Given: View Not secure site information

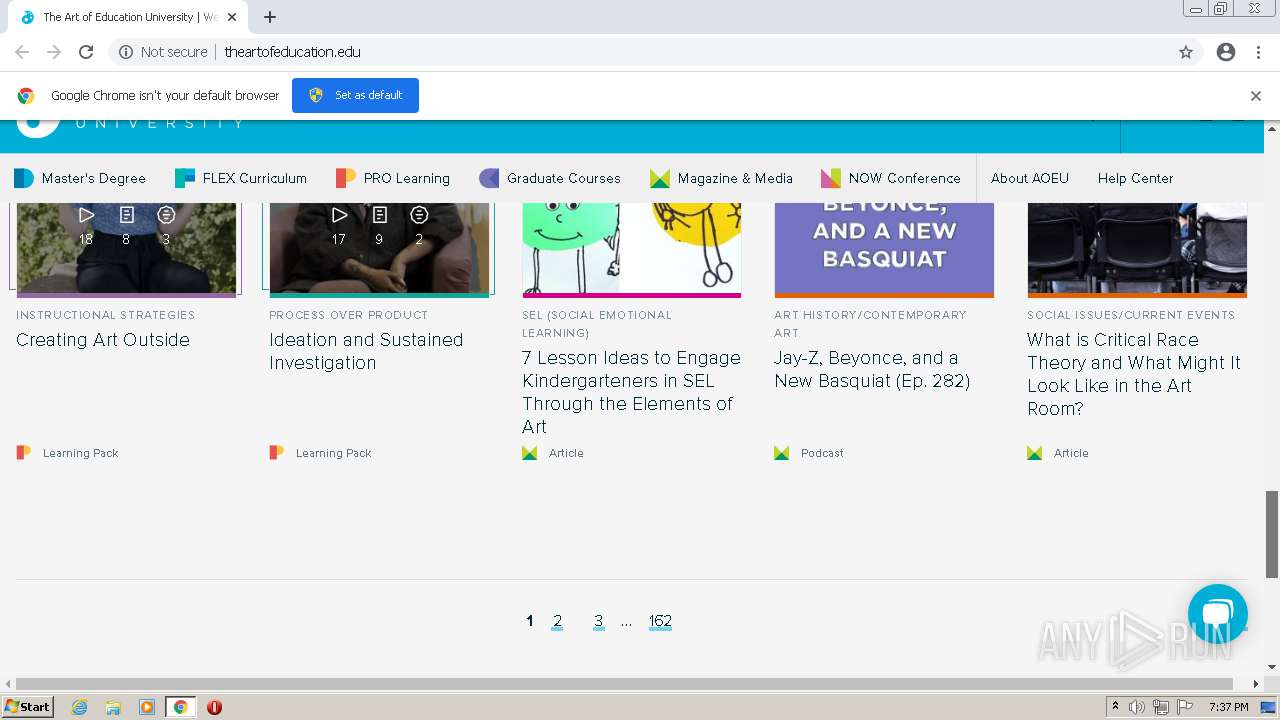Looking at the screenshot, I should coord(163,52).
